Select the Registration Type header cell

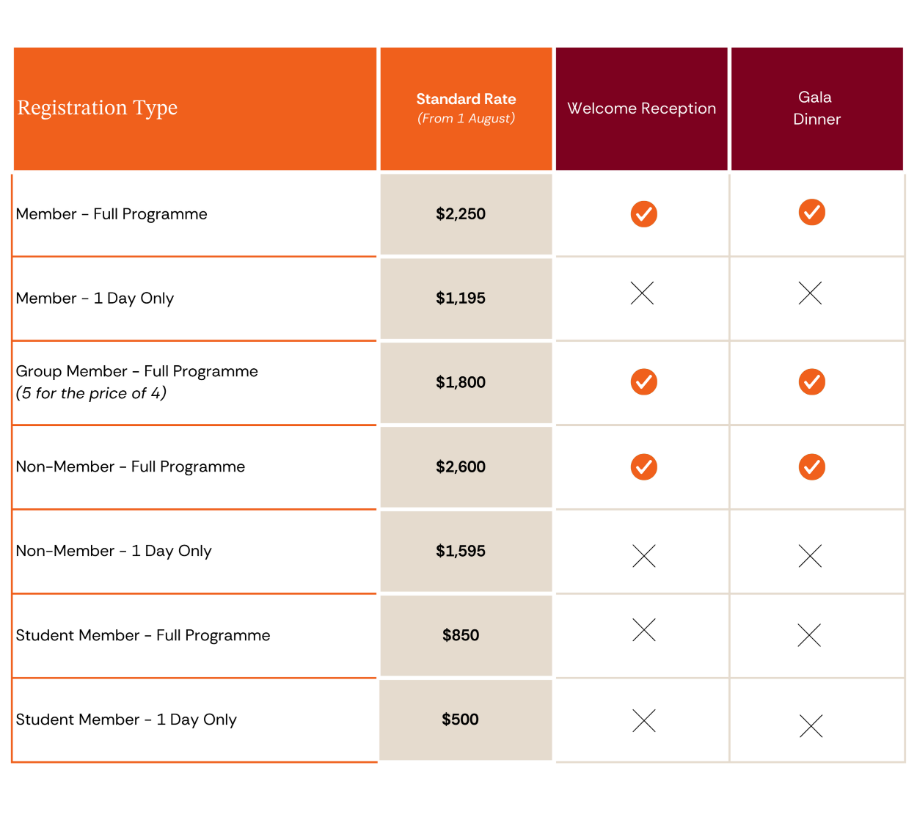(195, 108)
